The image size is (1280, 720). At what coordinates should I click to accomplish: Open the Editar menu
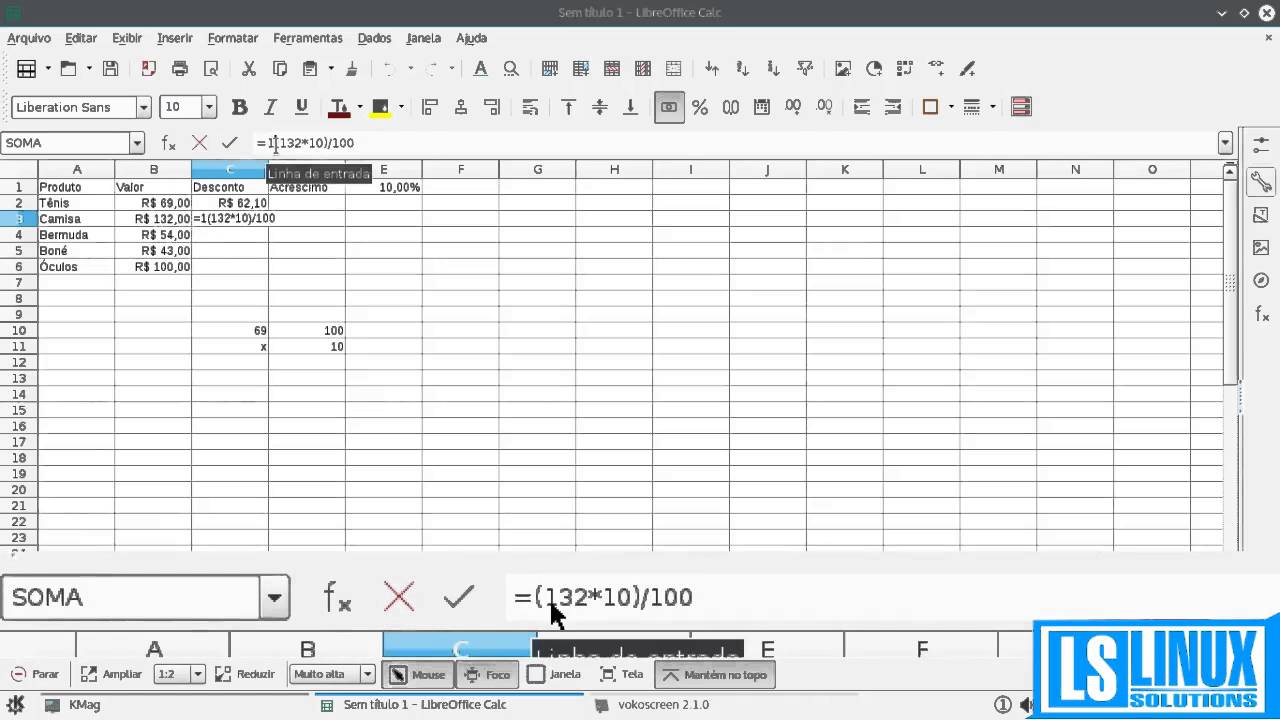pyautogui.click(x=81, y=38)
